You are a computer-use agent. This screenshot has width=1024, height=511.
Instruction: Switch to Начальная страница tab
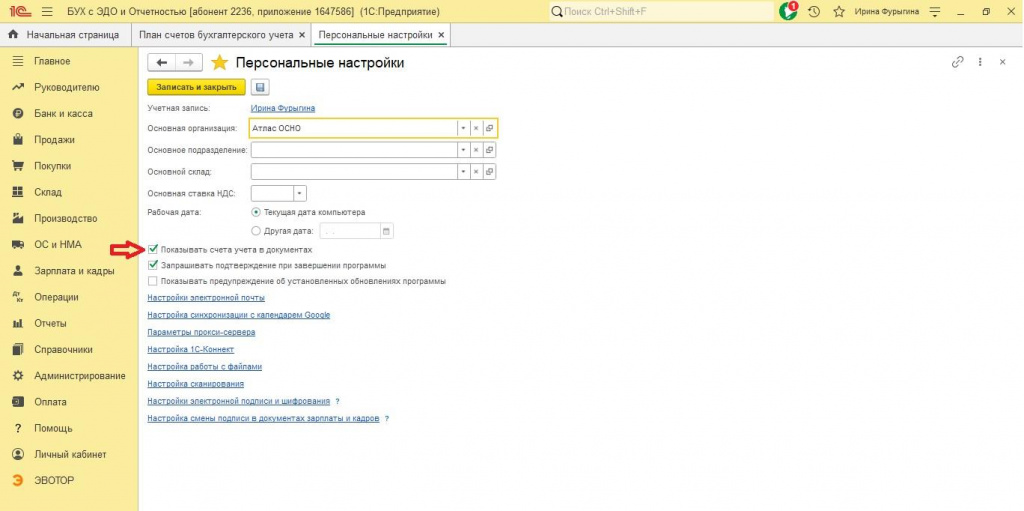(x=64, y=35)
